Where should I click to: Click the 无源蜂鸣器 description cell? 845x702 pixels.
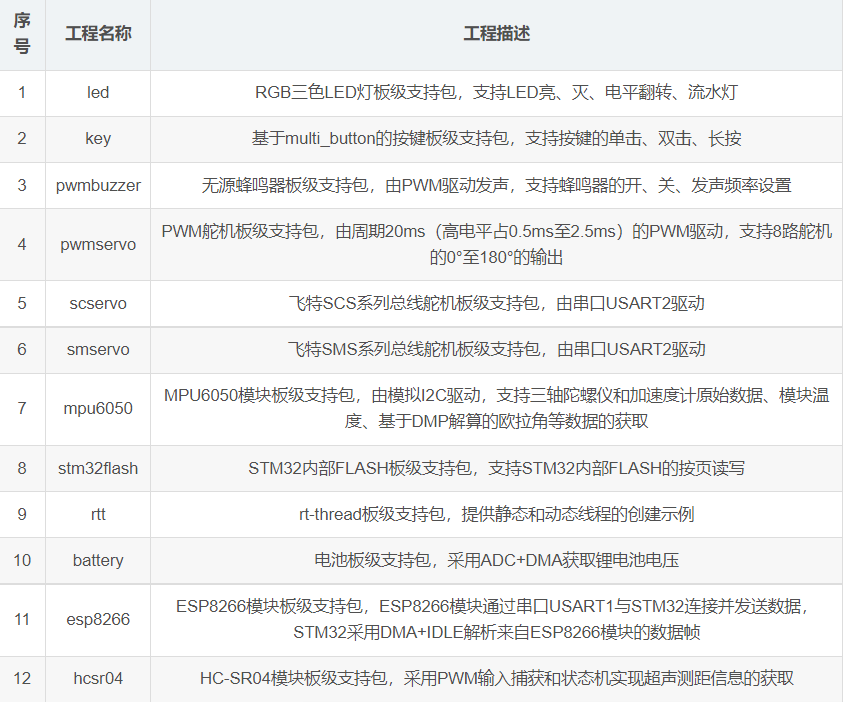pyautogui.click(x=497, y=185)
